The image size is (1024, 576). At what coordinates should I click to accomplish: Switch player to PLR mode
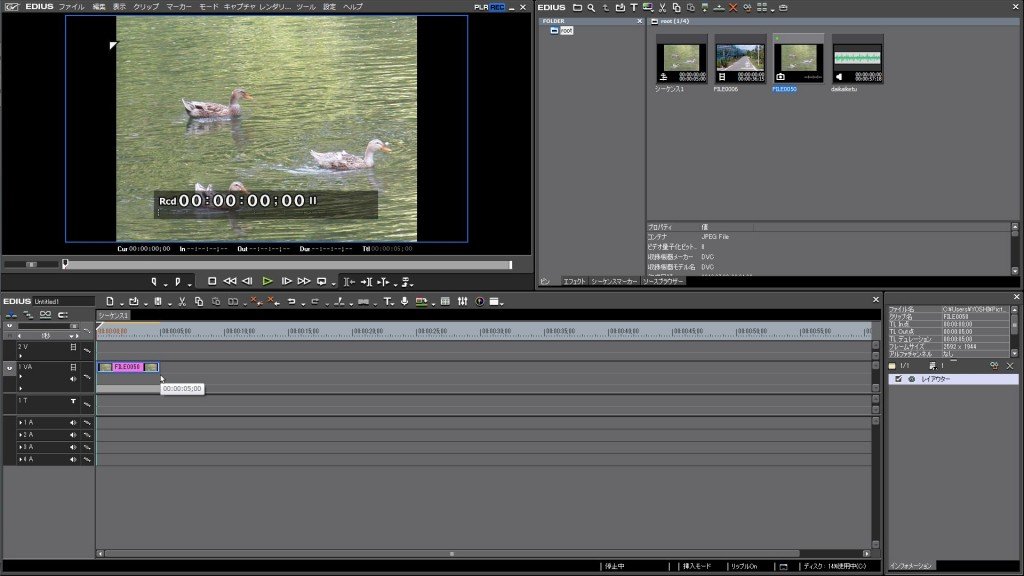[x=481, y=7]
